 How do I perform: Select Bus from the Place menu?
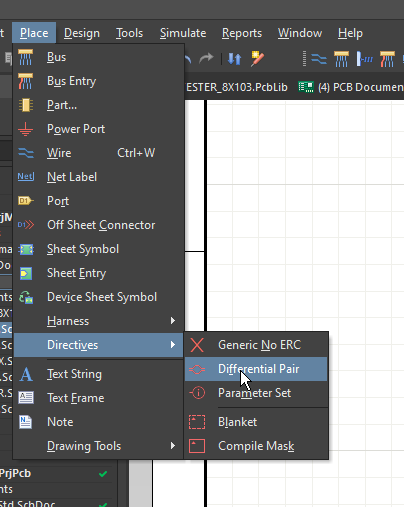(99, 57)
